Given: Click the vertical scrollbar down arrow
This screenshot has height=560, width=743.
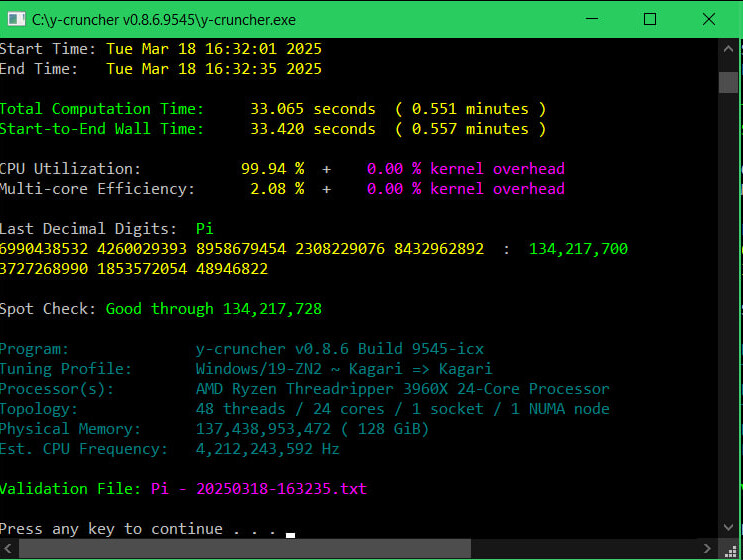Looking at the screenshot, I should click(728, 529).
